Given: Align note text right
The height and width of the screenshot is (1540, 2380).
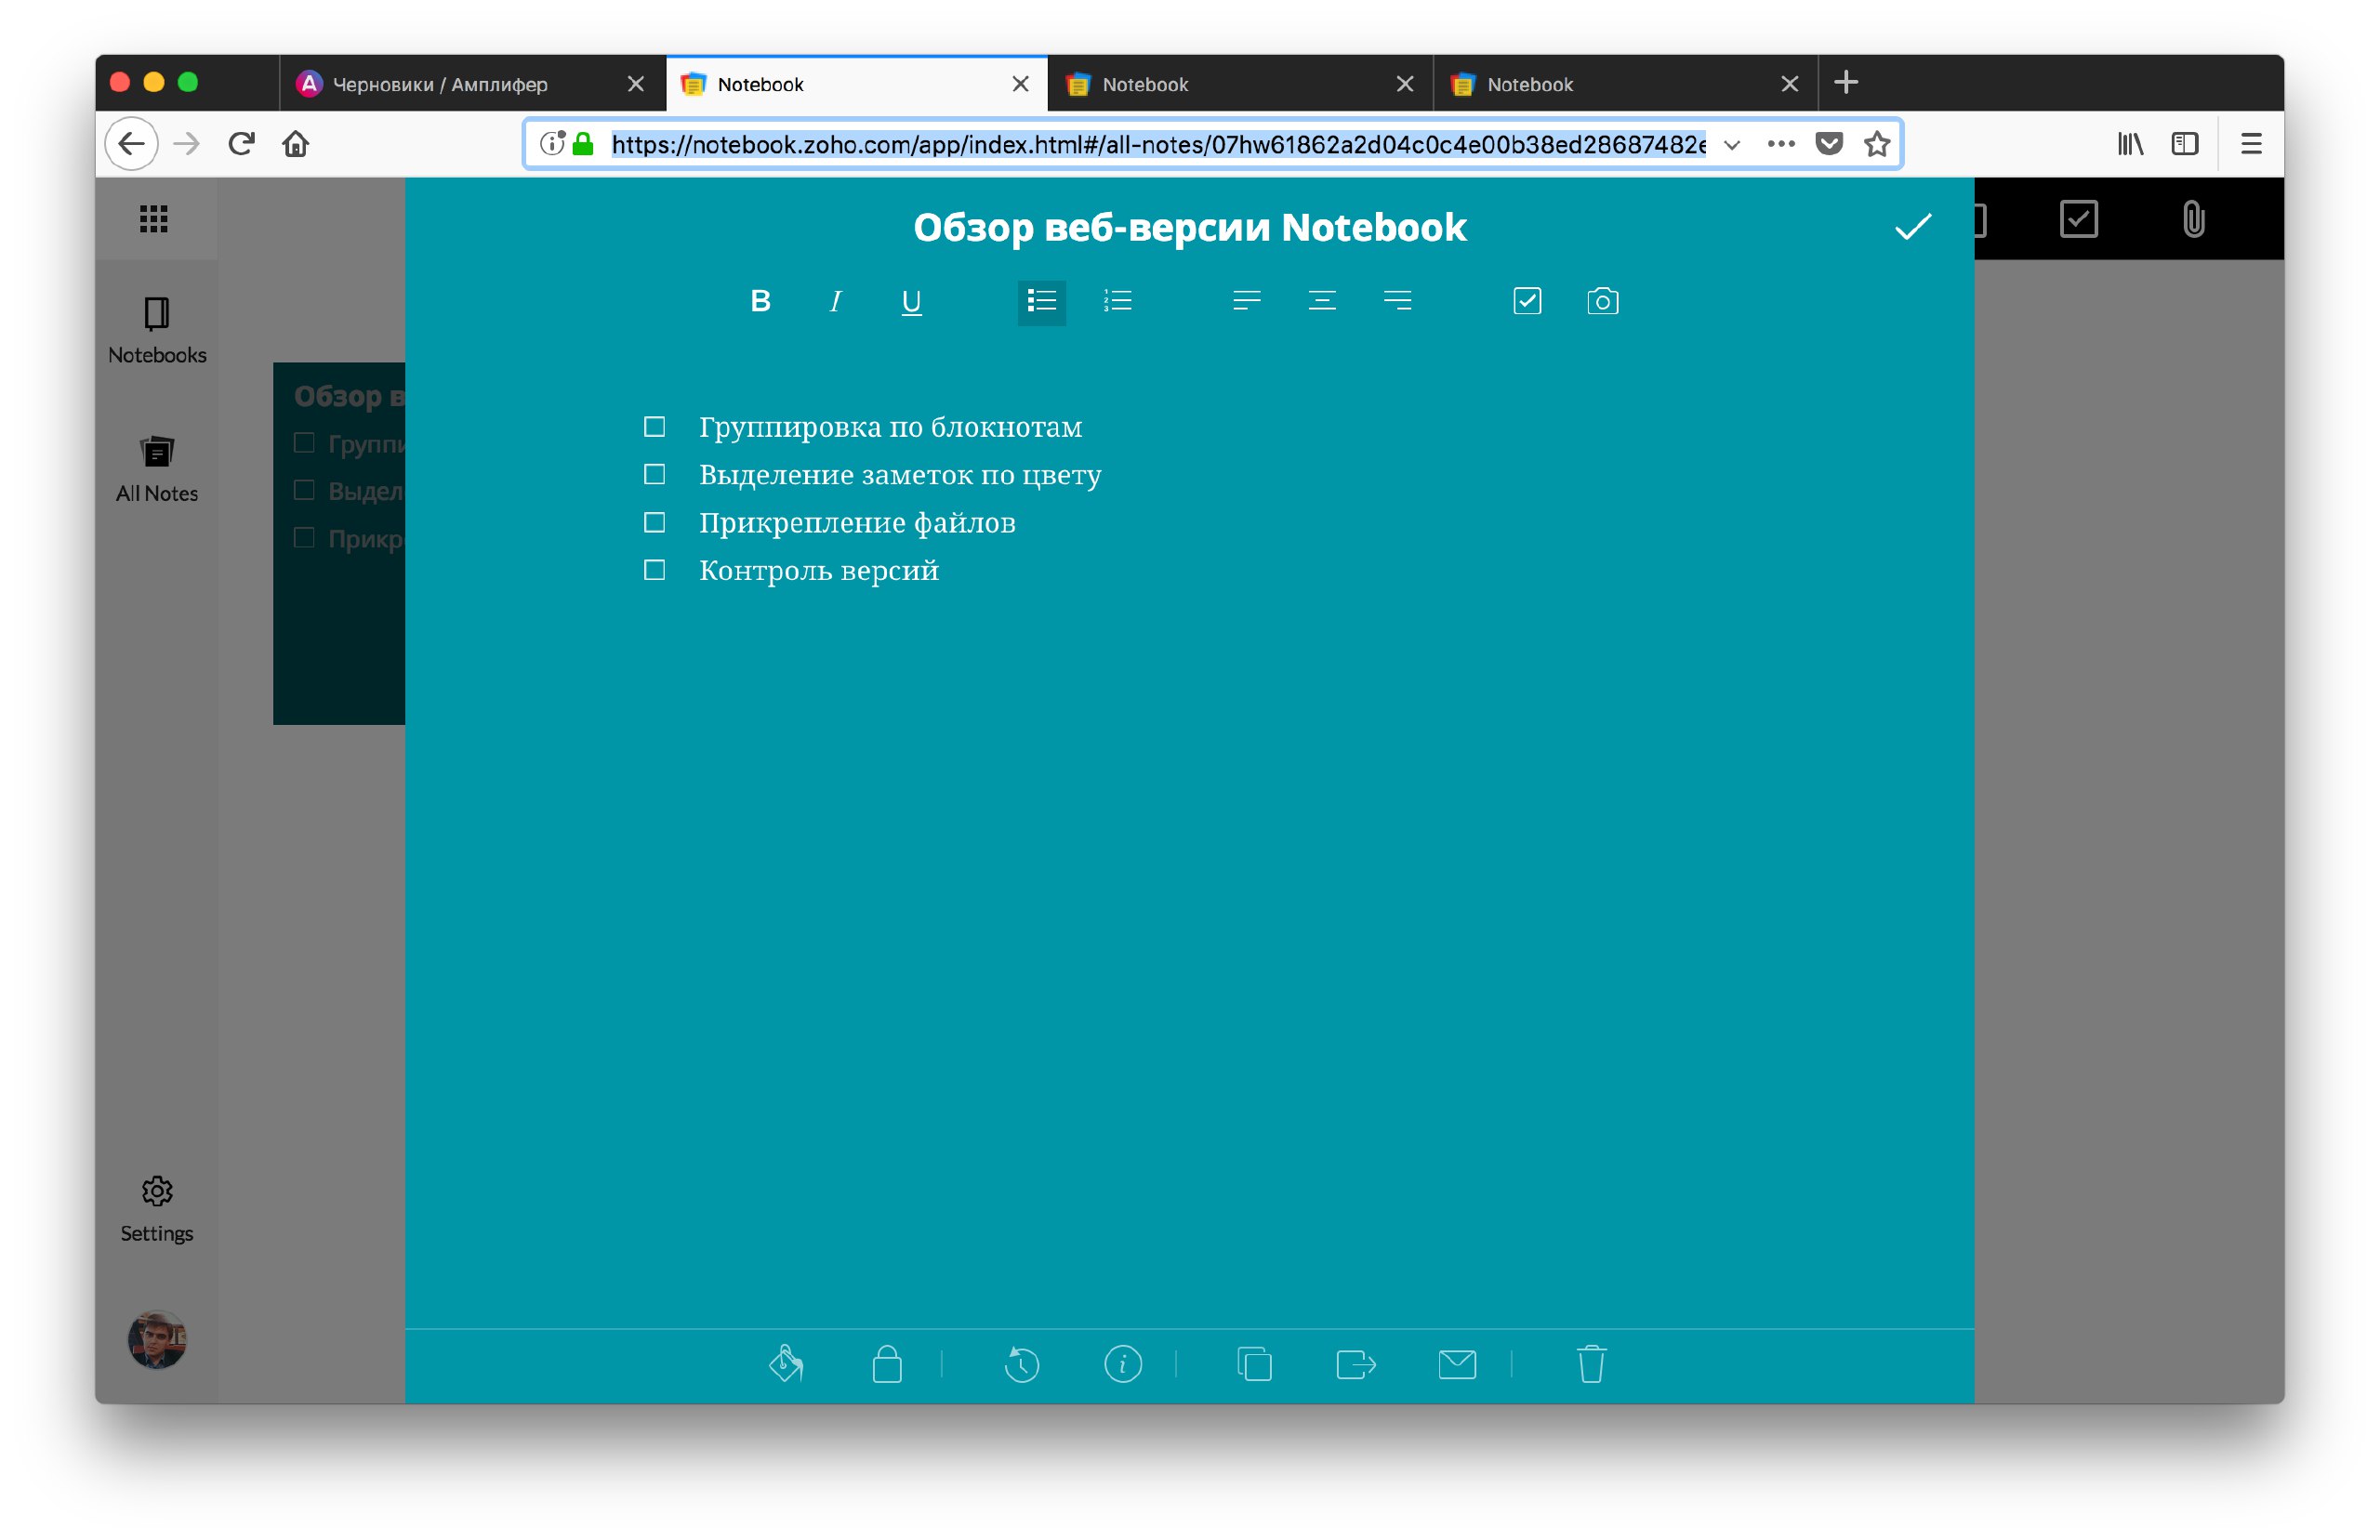Looking at the screenshot, I should (1397, 301).
